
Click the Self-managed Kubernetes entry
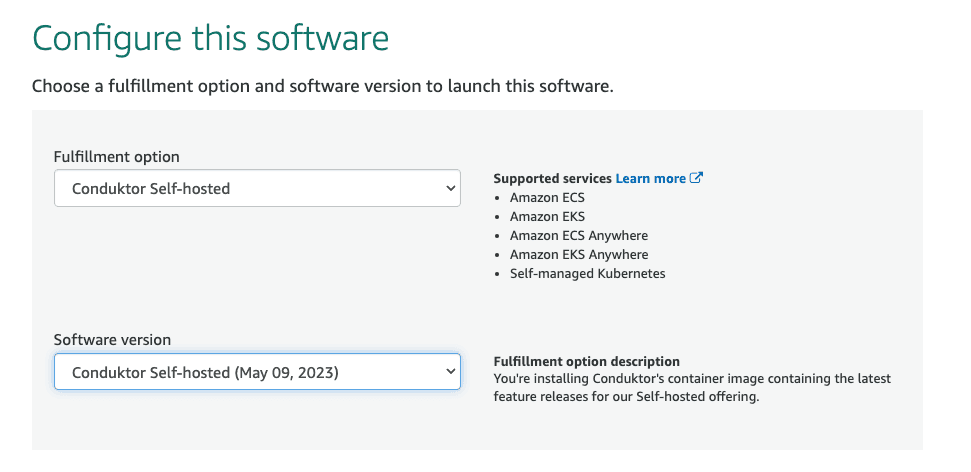pyautogui.click(x=587, y=273)
